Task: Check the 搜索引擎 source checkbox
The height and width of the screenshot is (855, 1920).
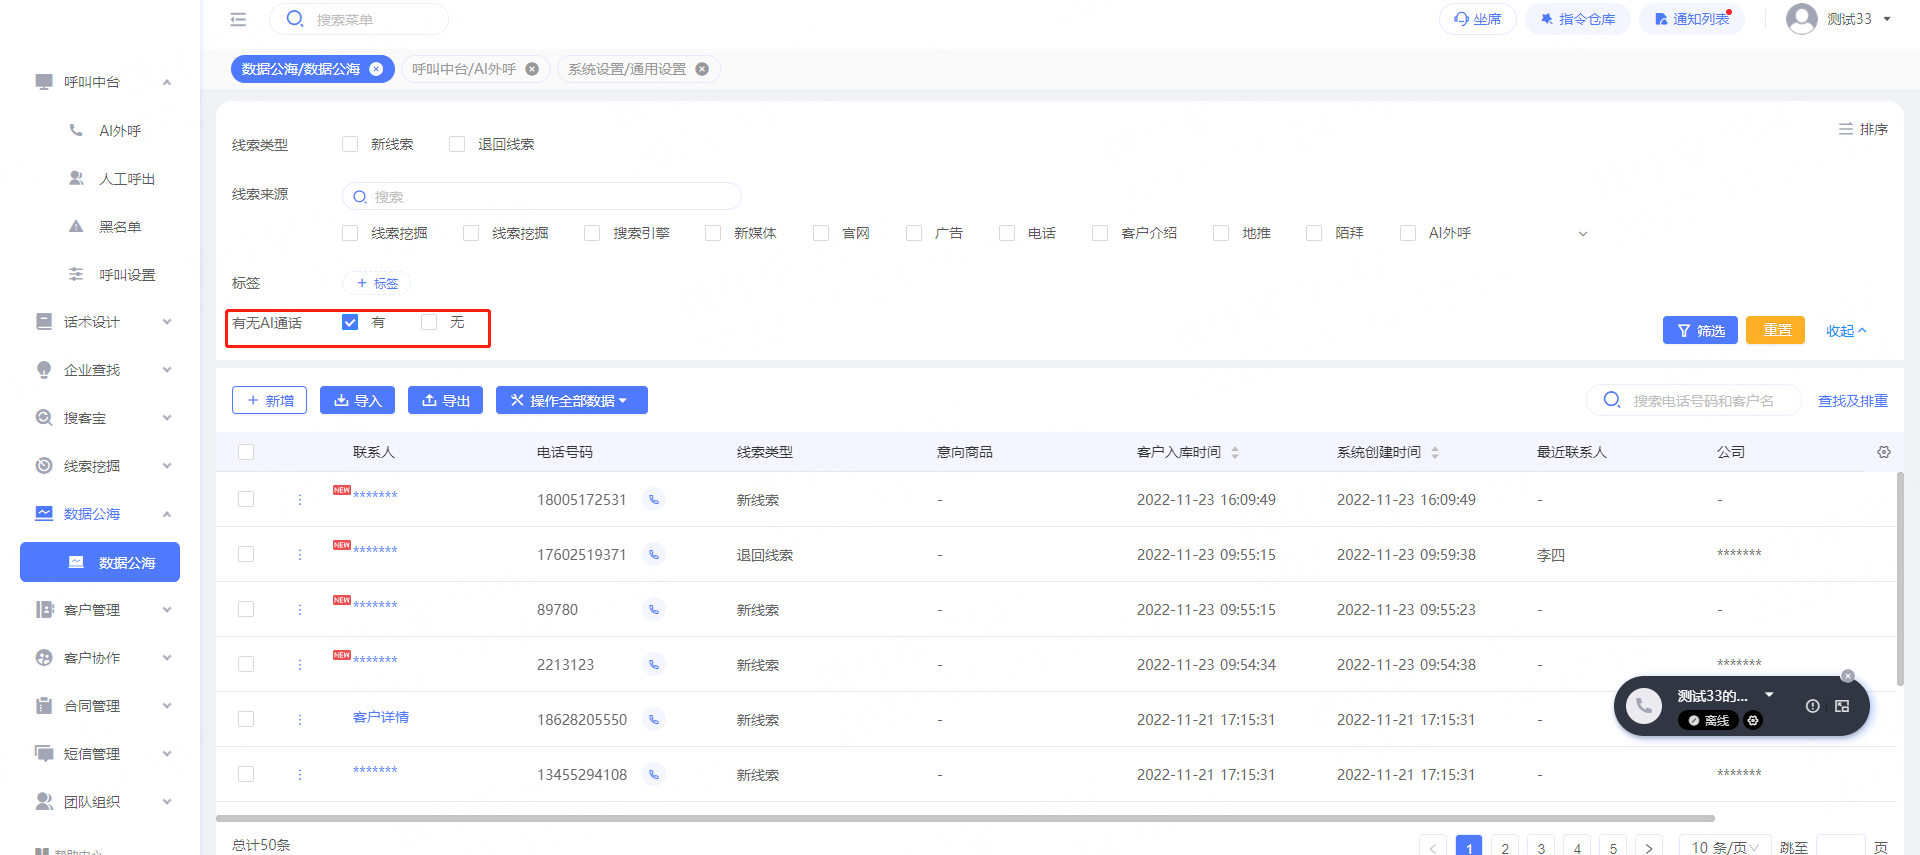Action: coord(592,233)
